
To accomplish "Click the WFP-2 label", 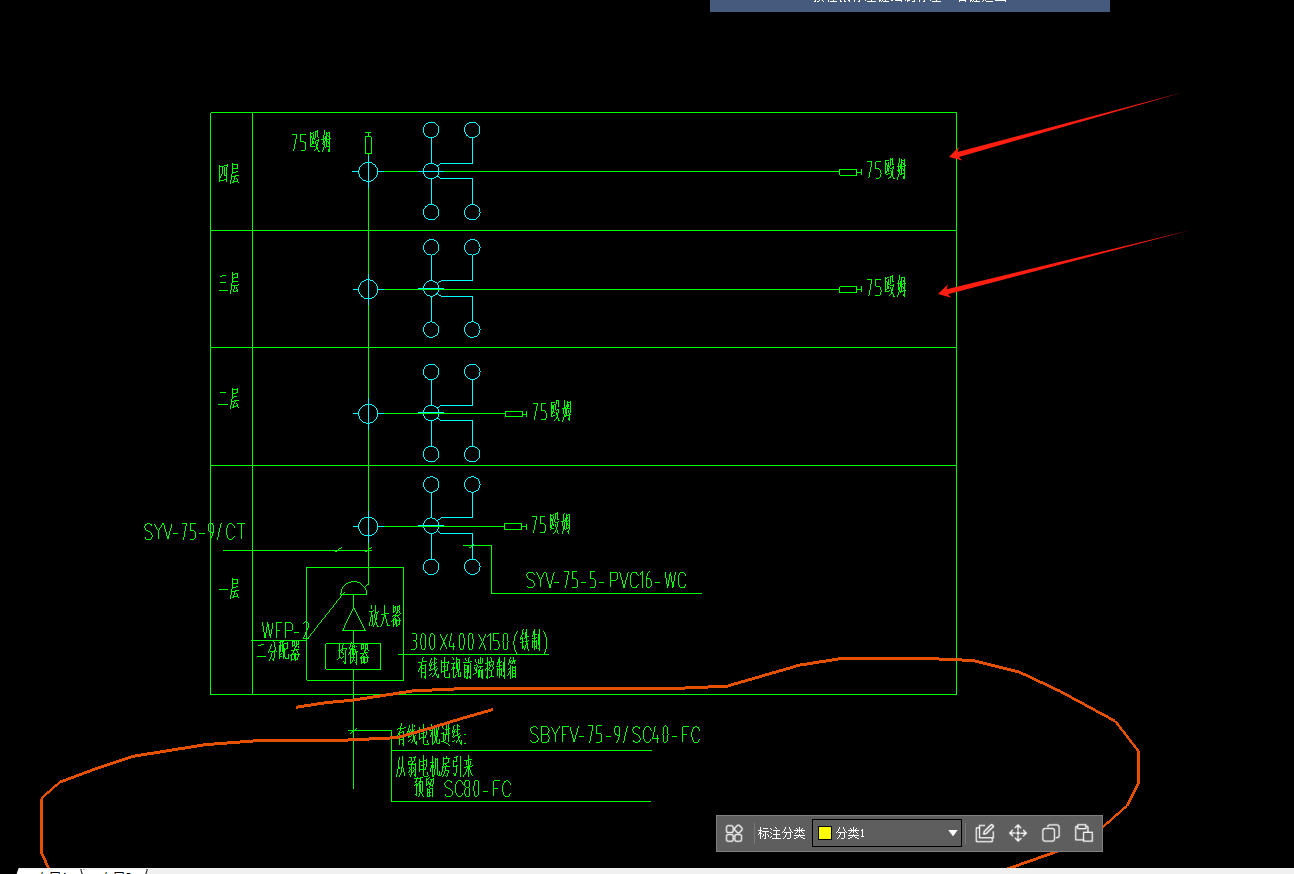I will (x=286, y=630).
